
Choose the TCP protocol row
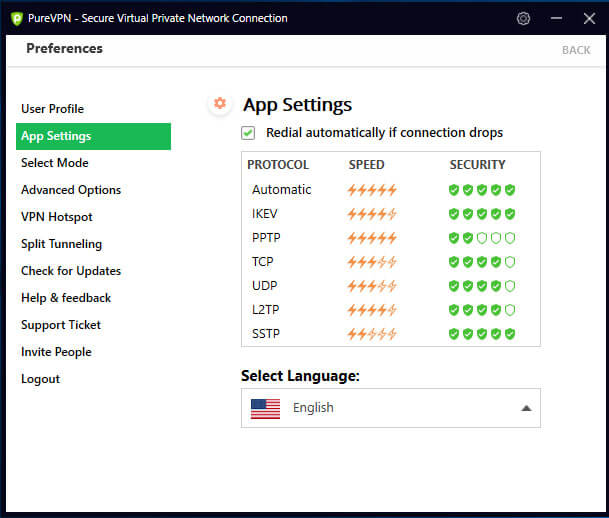click(x=262, y=262)
